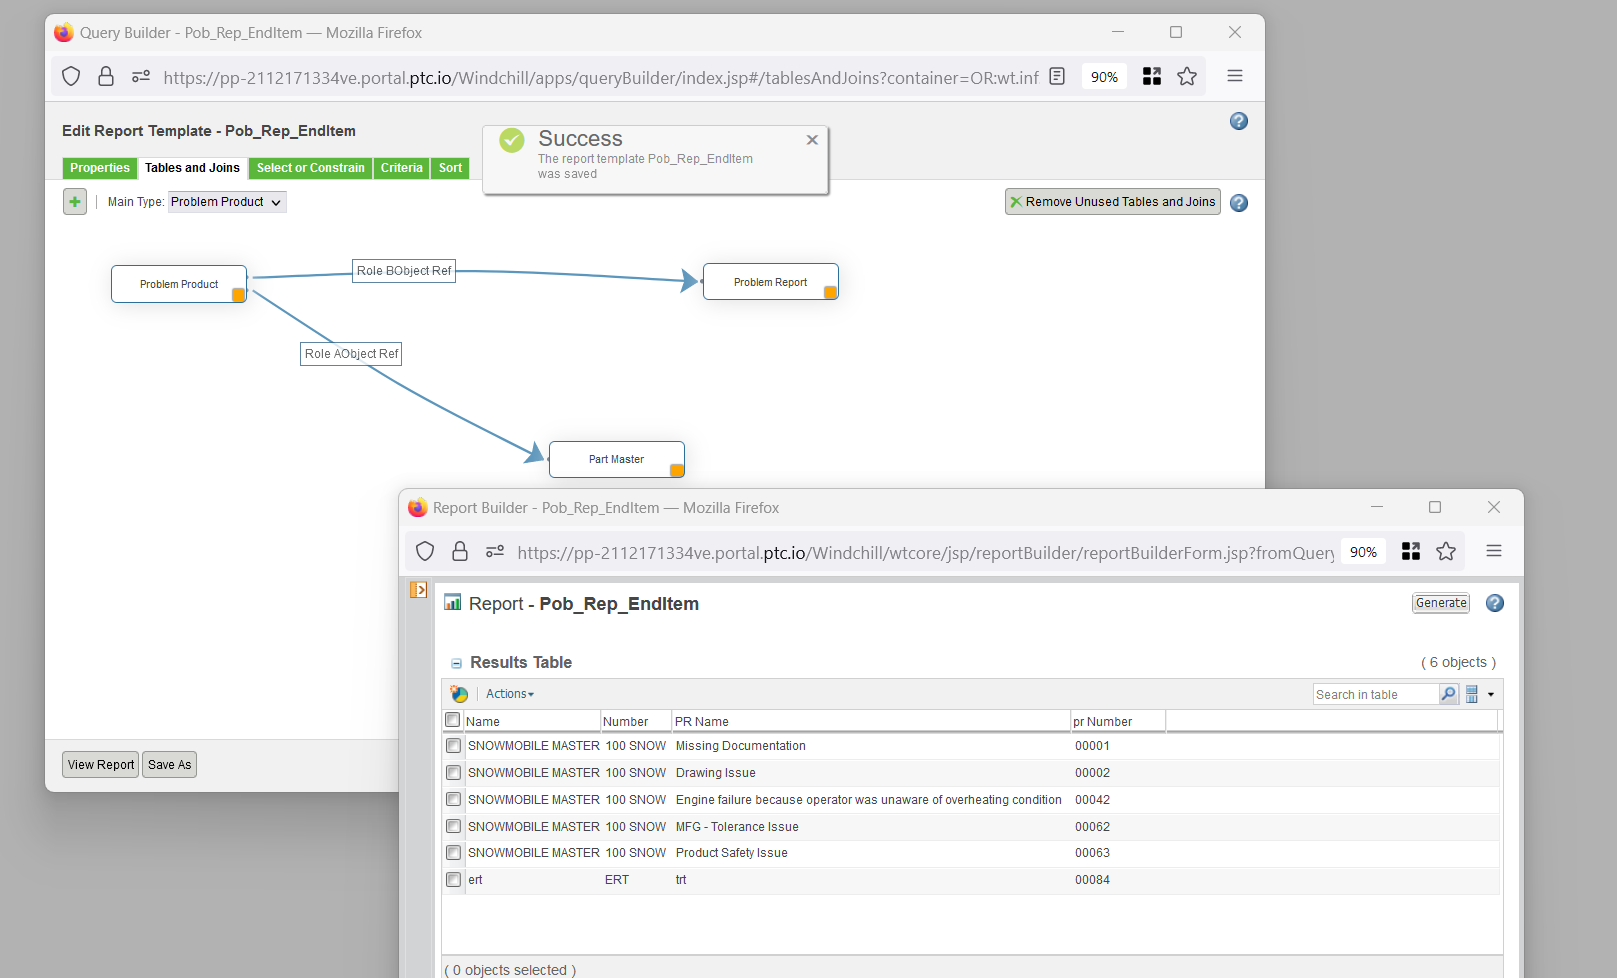This screenshot has width=1617, height=978.
Task: Open the pie chart report icon in Actions toolbar
Action: 458,693
